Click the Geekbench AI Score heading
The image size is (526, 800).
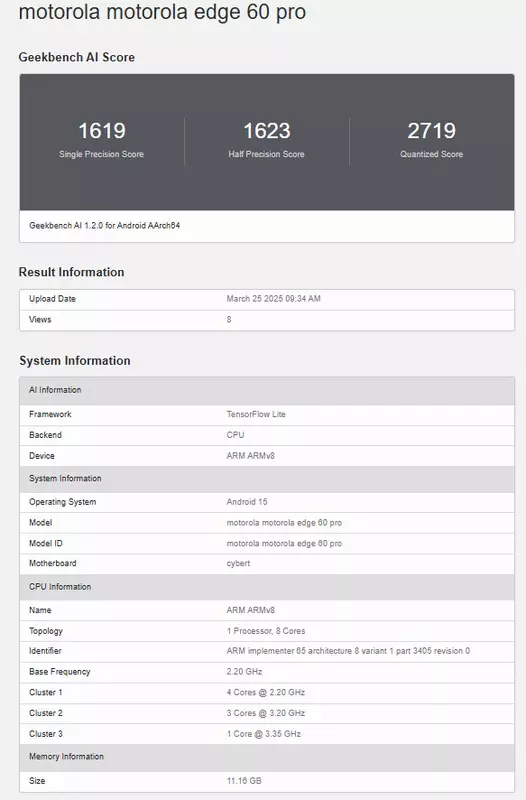[77, 57]
